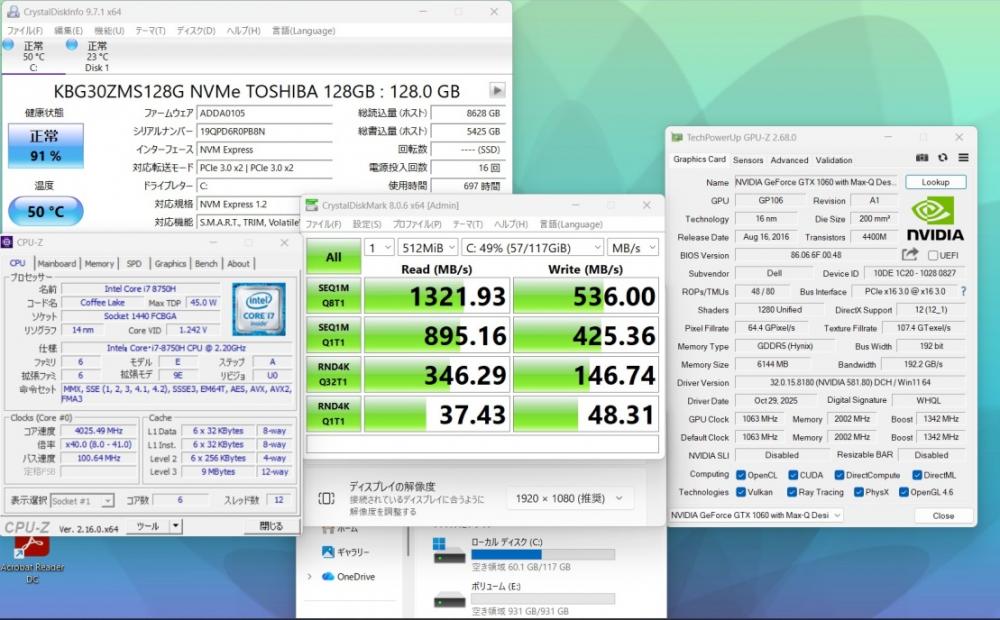Click the Close button in GPU-Z
Image resolution: width=1000 pixels, height=620 pixels.
[x=943, y=515]
